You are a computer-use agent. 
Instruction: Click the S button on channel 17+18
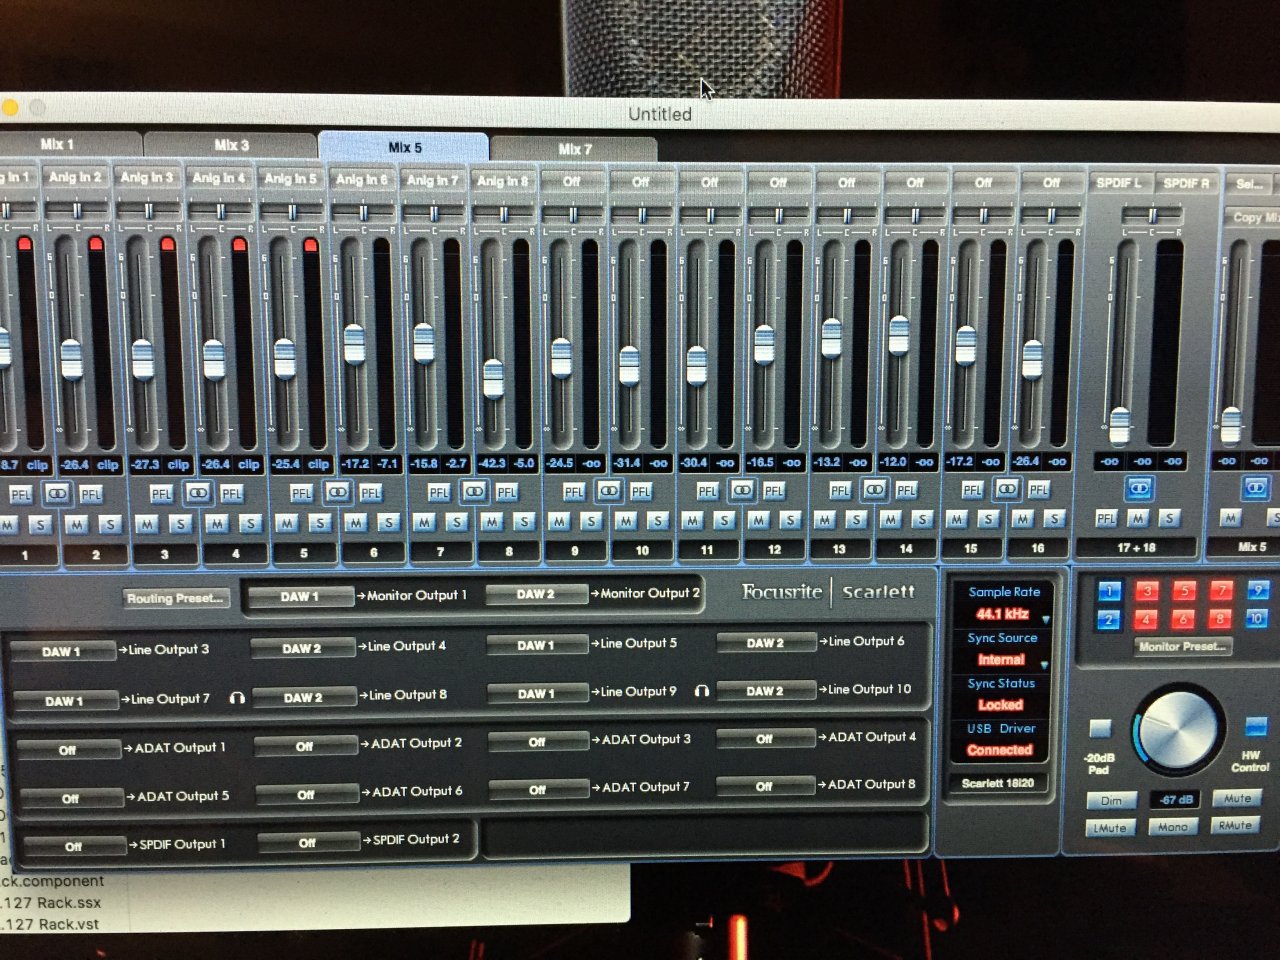click(1168, 517)
